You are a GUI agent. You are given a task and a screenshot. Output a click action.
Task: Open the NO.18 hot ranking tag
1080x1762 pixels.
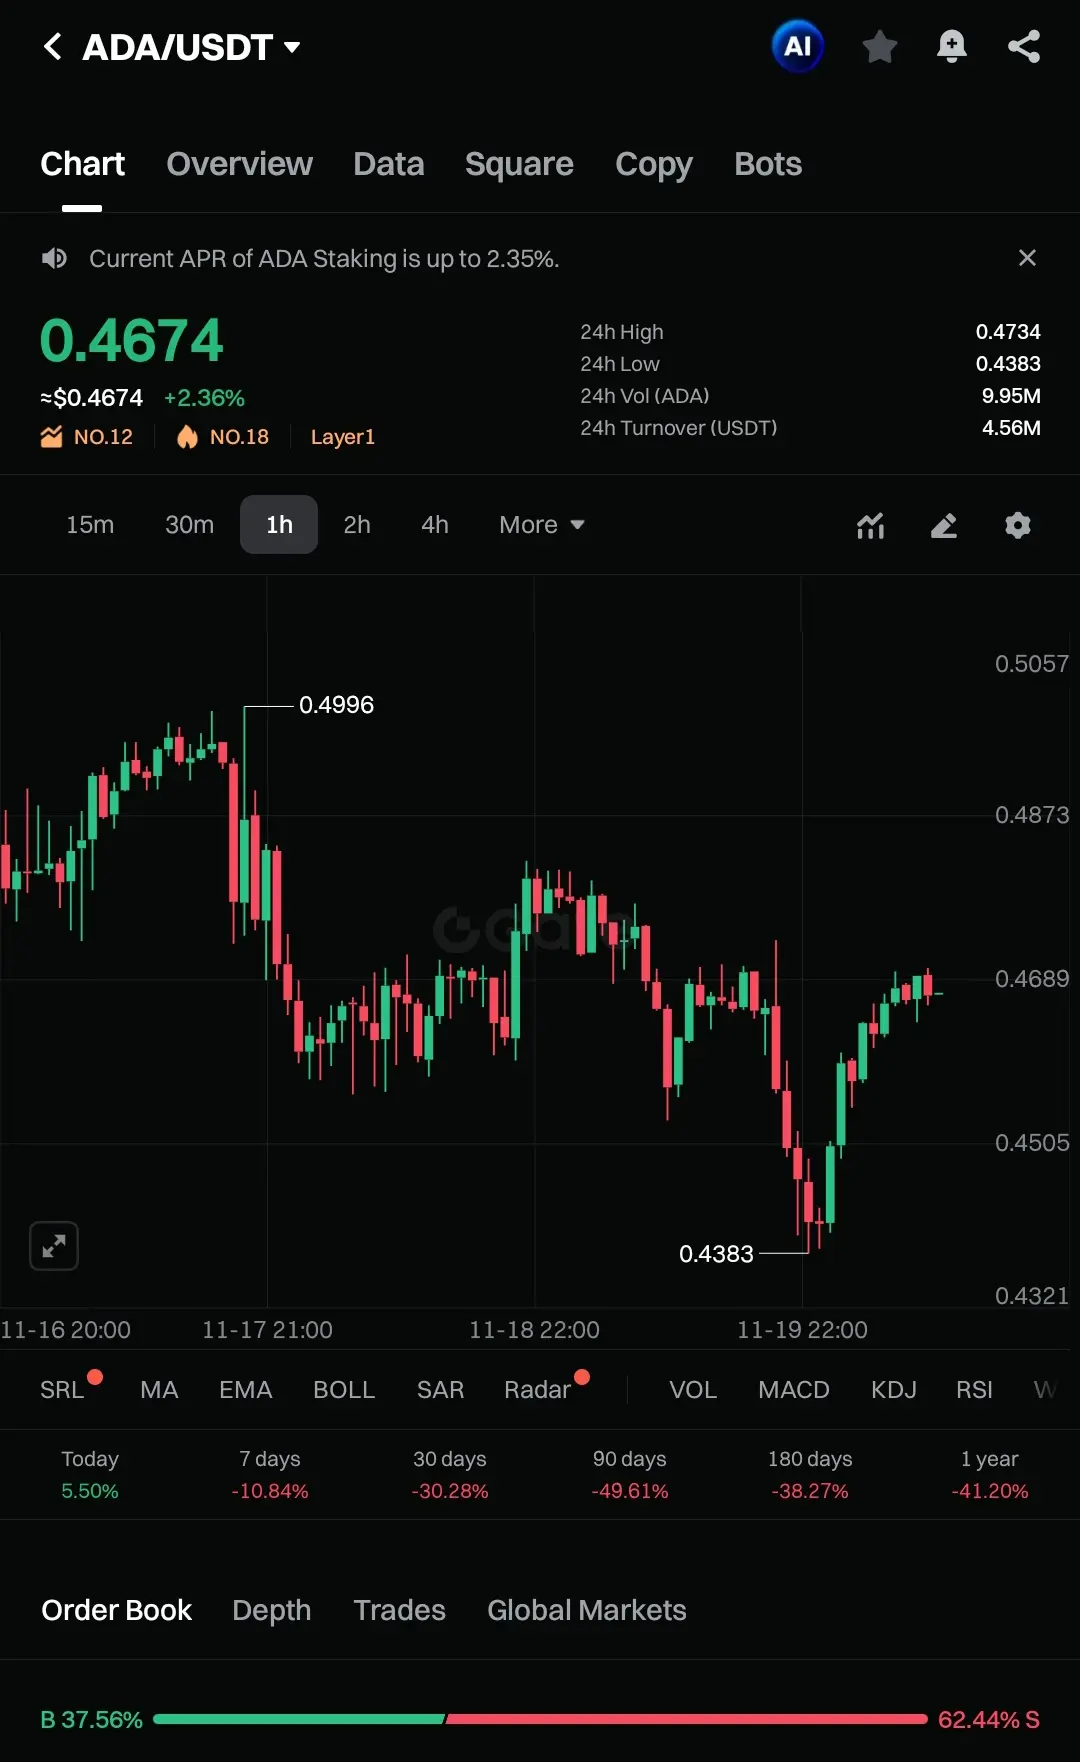coord(222,437)
